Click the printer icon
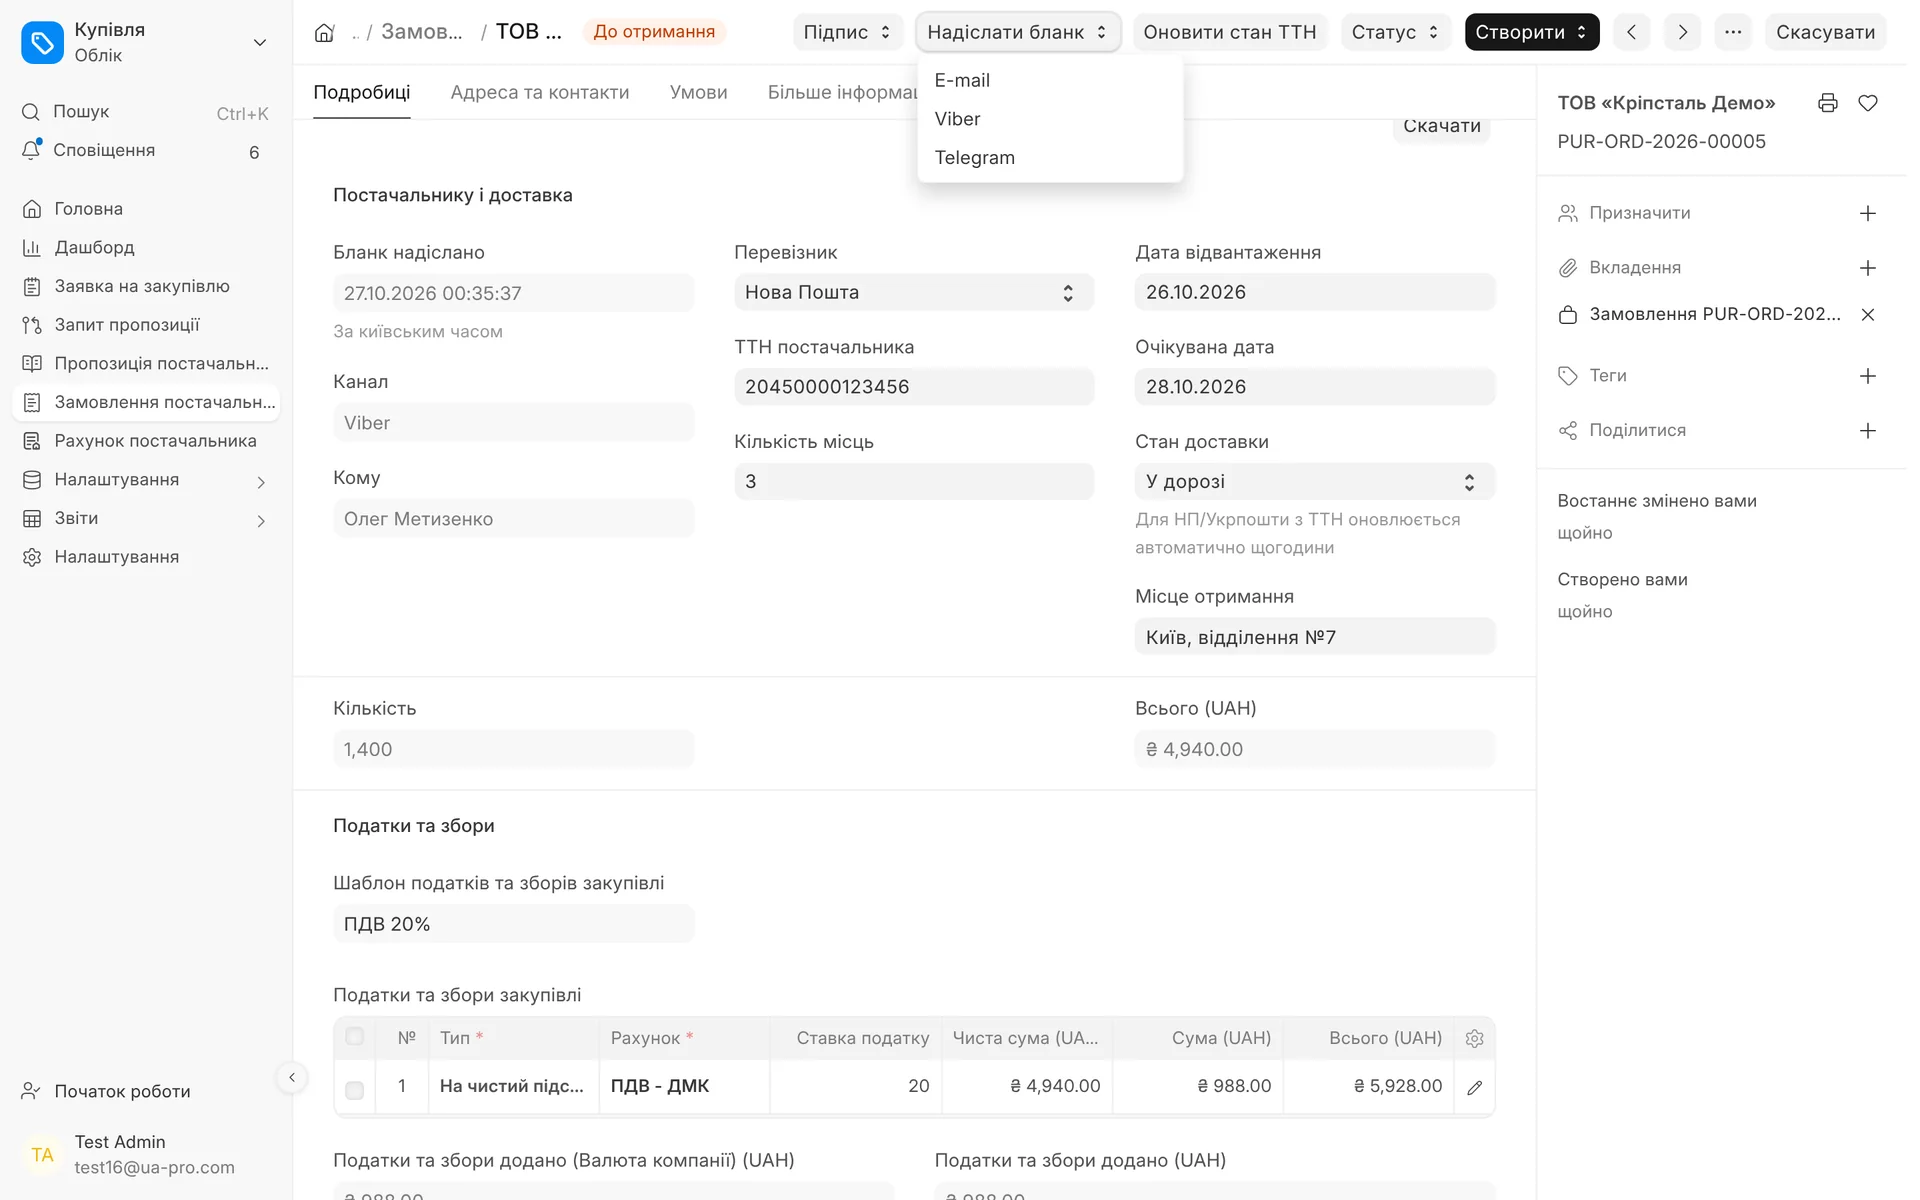 (x=1828, y=103)
